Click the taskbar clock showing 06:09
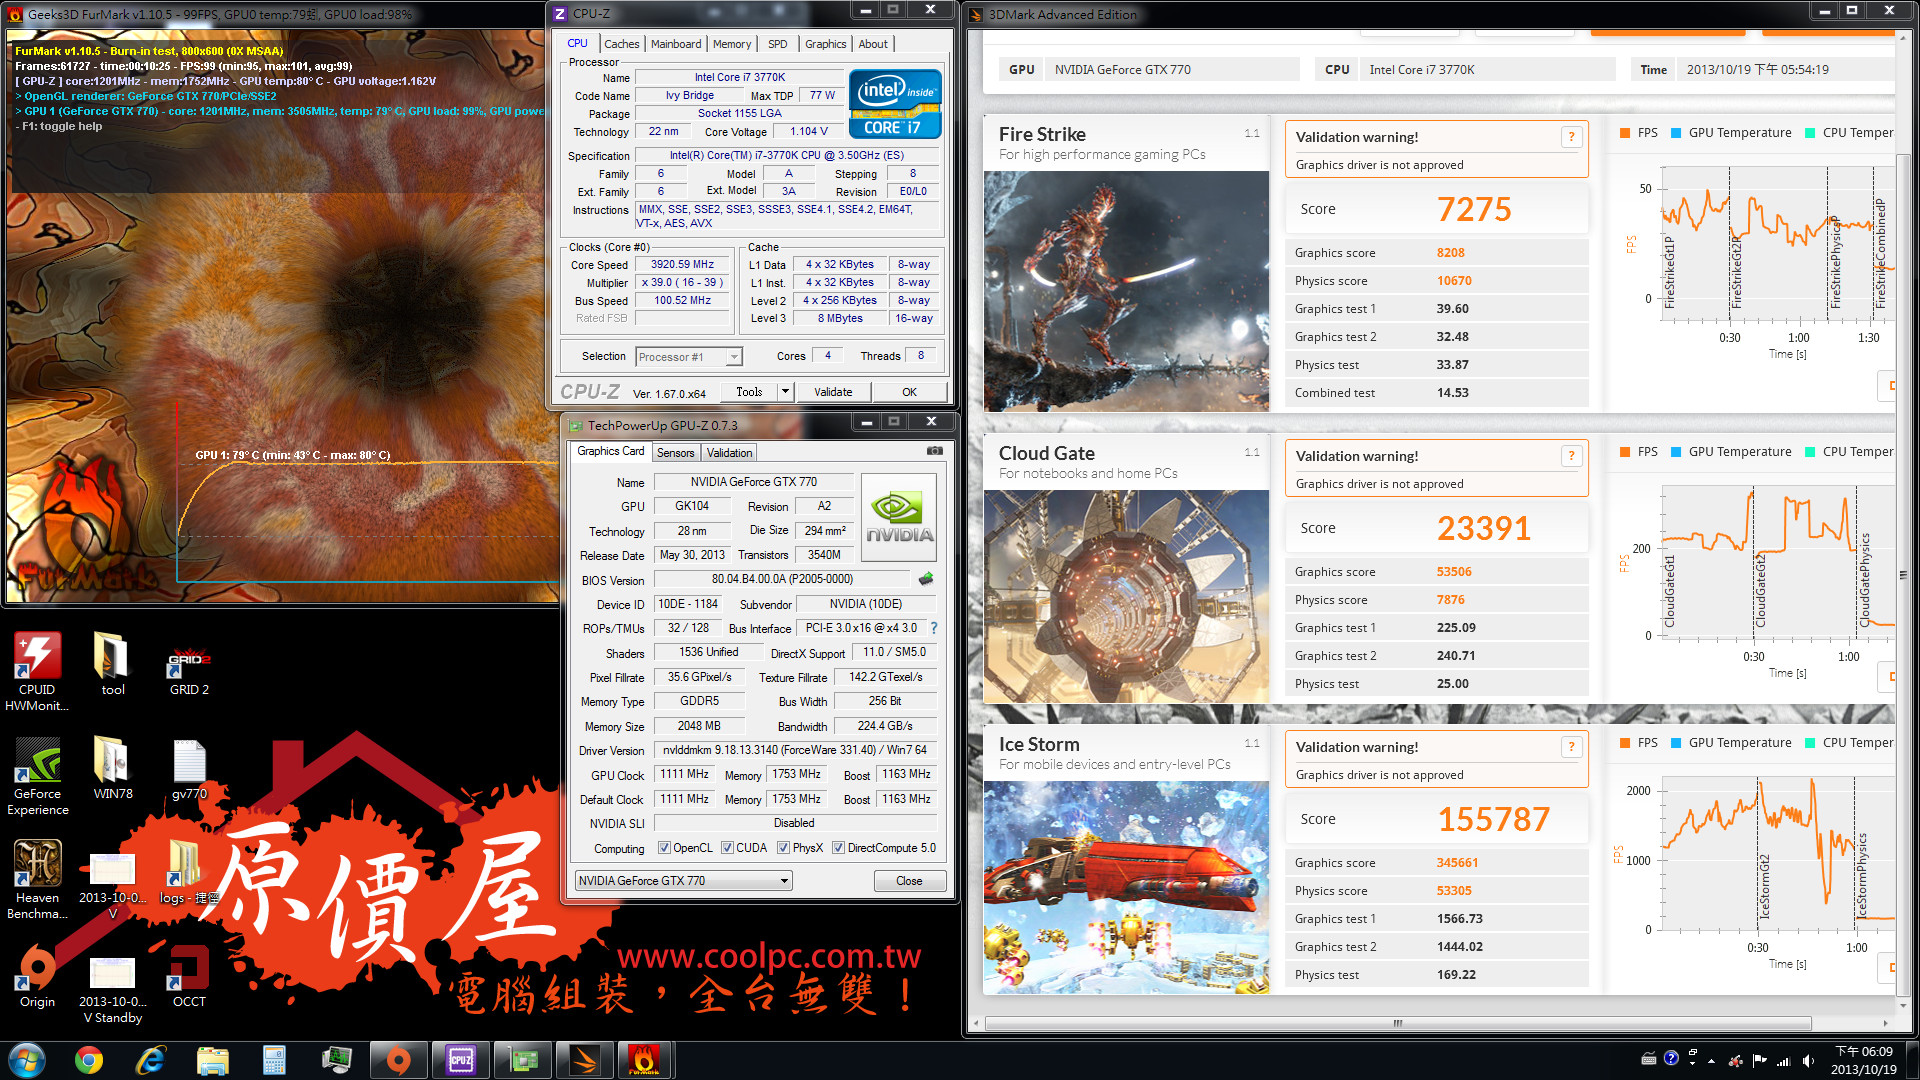Screen dimensions: 1920x1080 1863,1060
